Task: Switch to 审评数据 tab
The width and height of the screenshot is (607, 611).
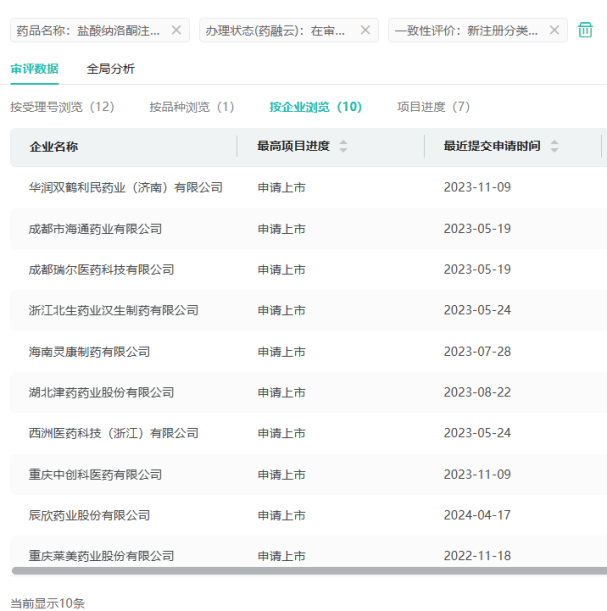Action: click(x=34, y=69)
